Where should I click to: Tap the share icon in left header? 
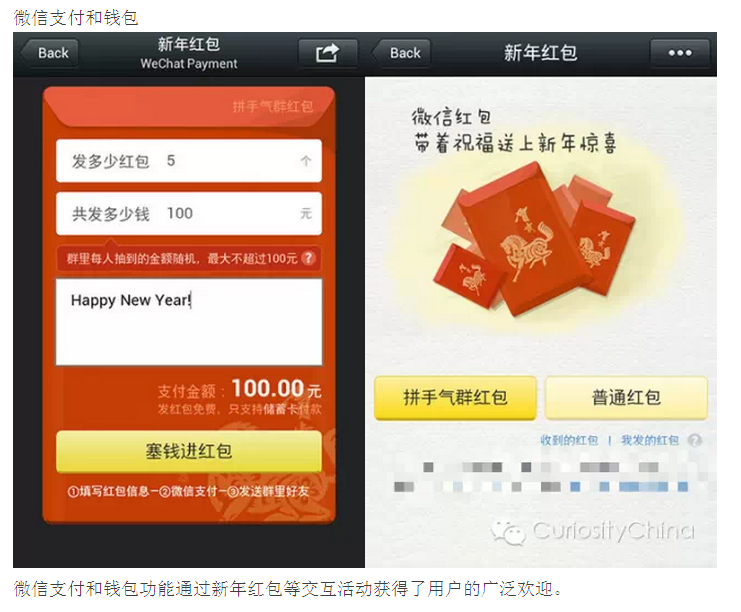(x=327, y=53)
